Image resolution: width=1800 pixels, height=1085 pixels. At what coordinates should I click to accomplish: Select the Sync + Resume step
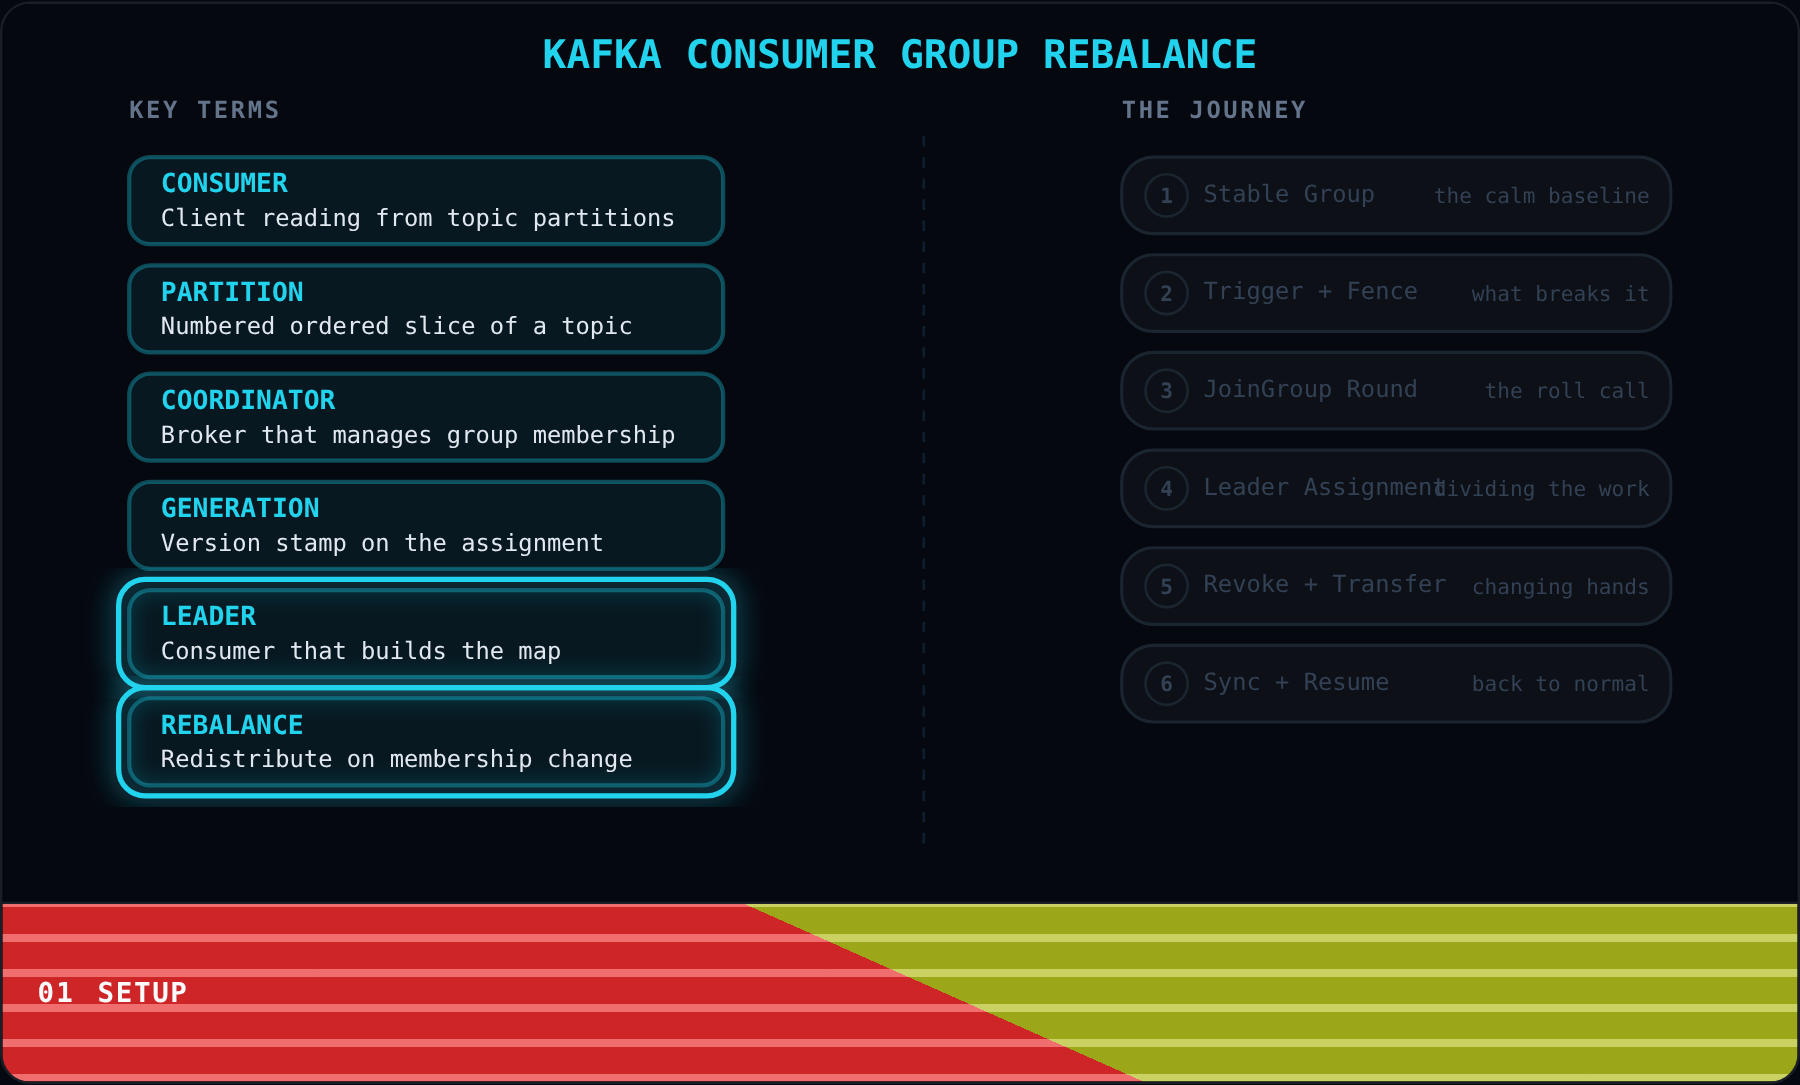tap(1396, 683)
